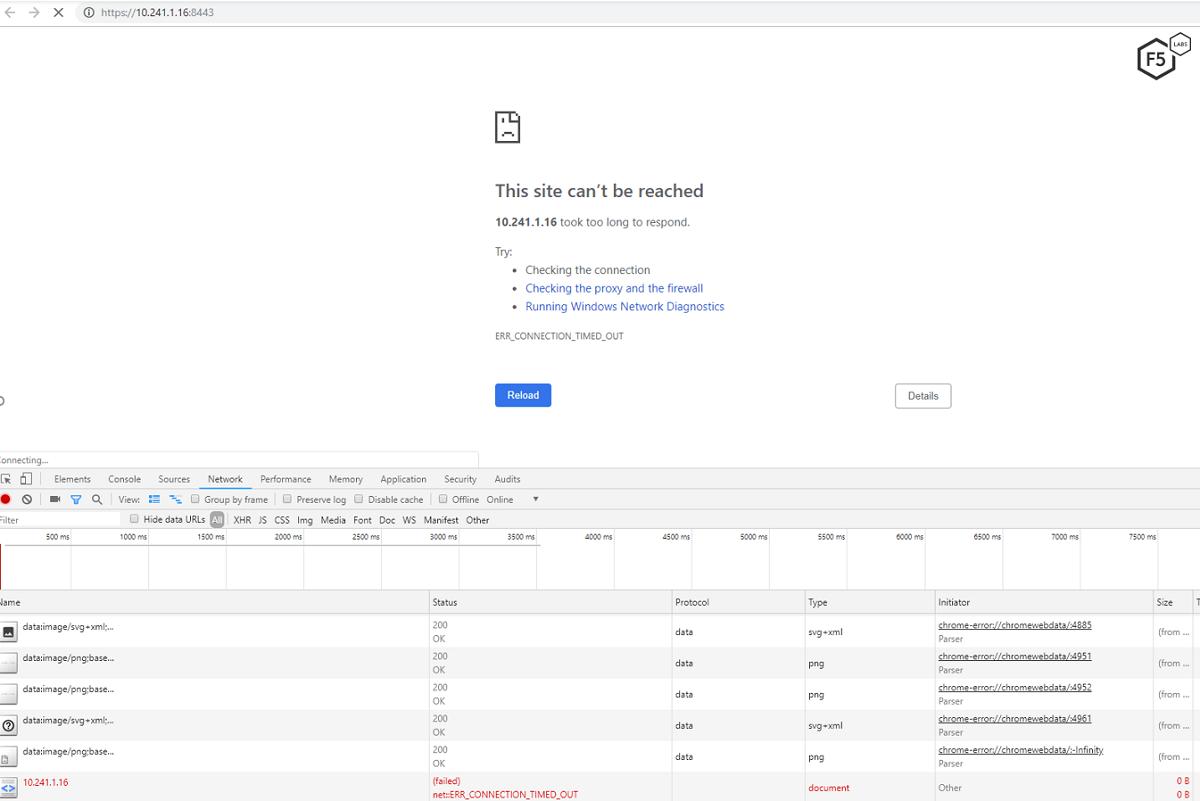The height and width of the screenshot is (801, 1200).
Task: Sort by the Type column header
Action: pos(868,602)
